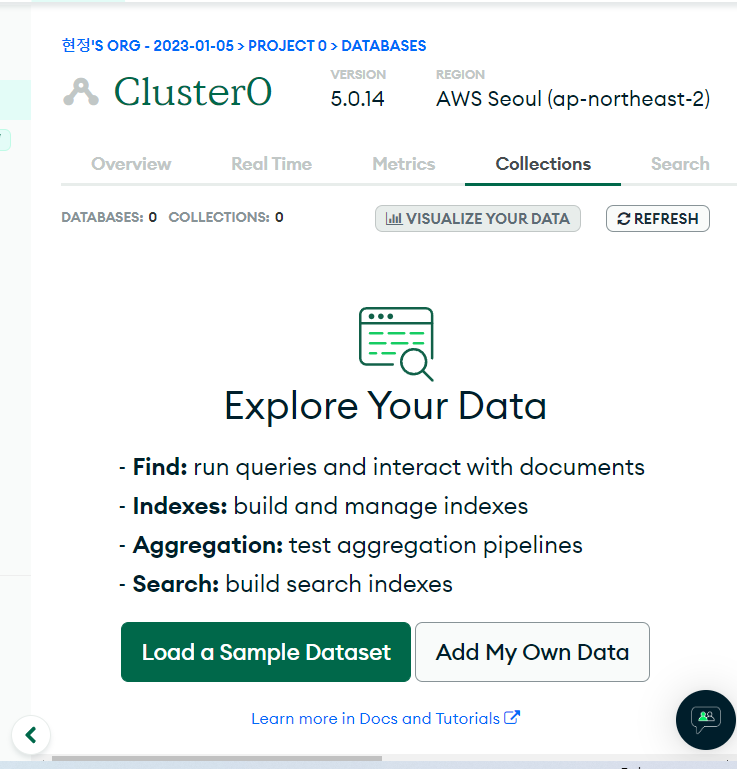The image size is (737, 769).
Task: Click the Cluster0 cluster icon
Action: point(81,92)
